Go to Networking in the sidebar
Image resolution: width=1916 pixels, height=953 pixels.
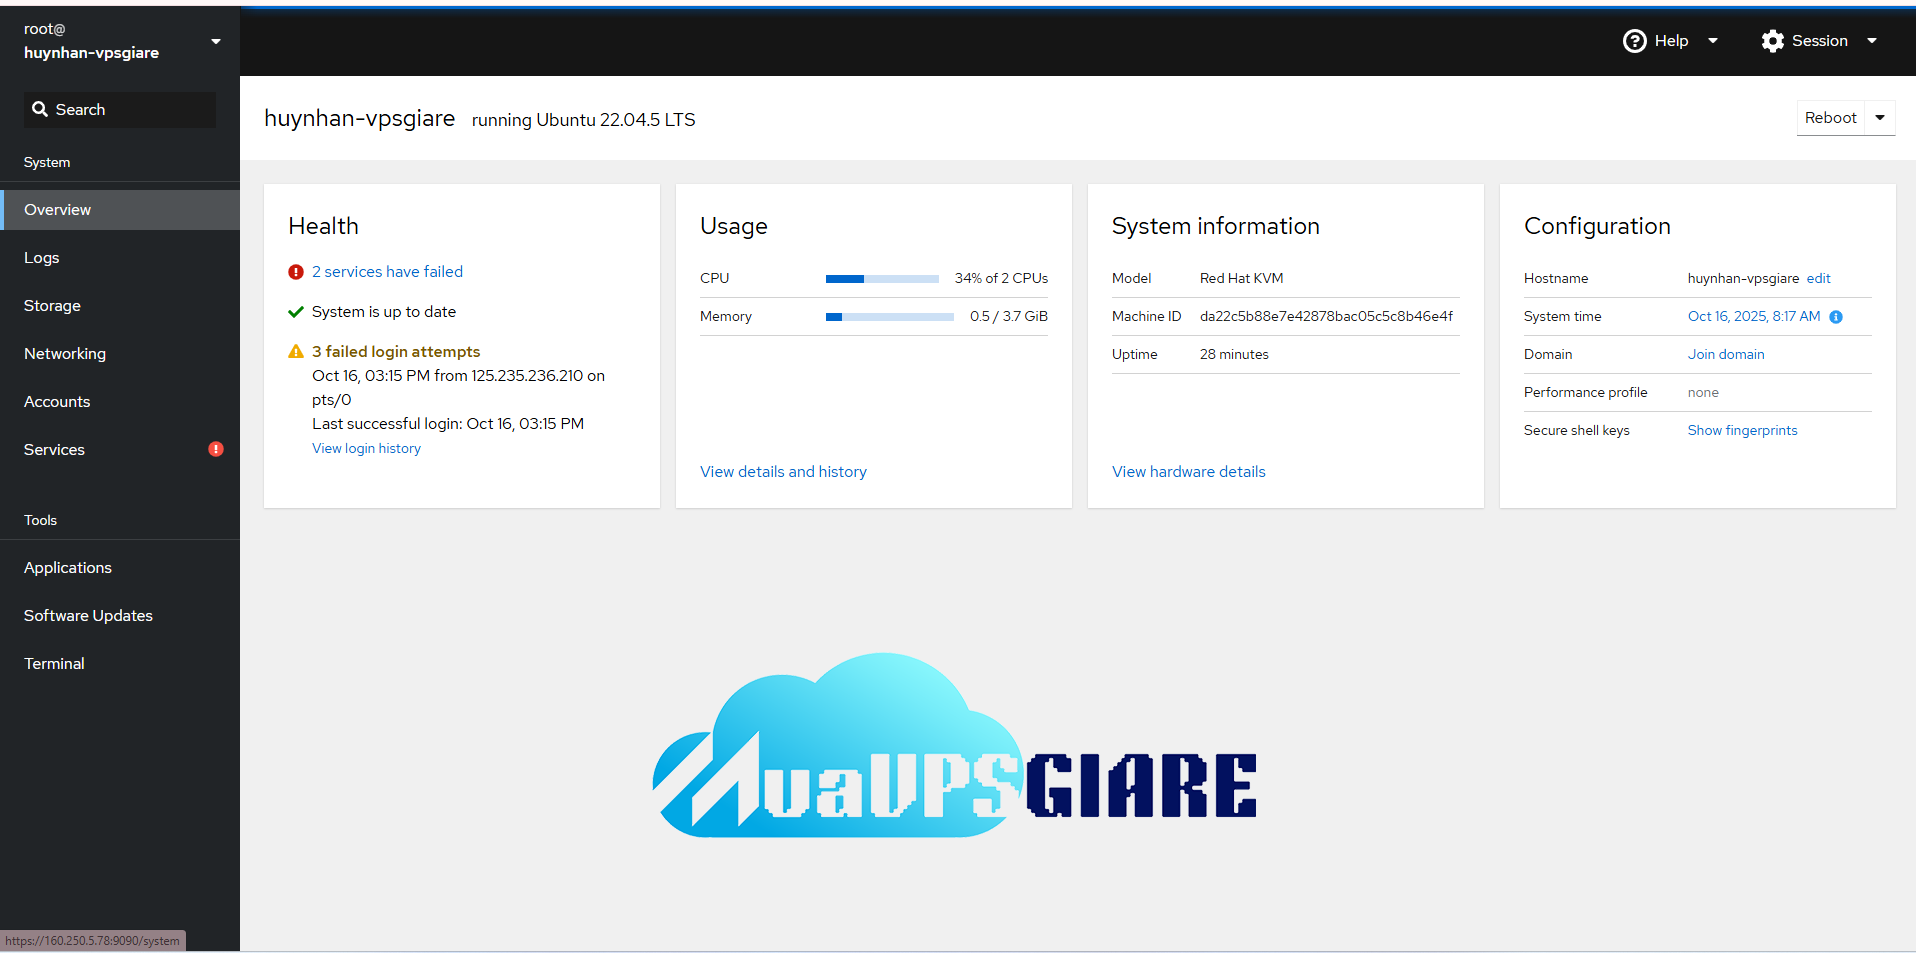click(65, 353)
